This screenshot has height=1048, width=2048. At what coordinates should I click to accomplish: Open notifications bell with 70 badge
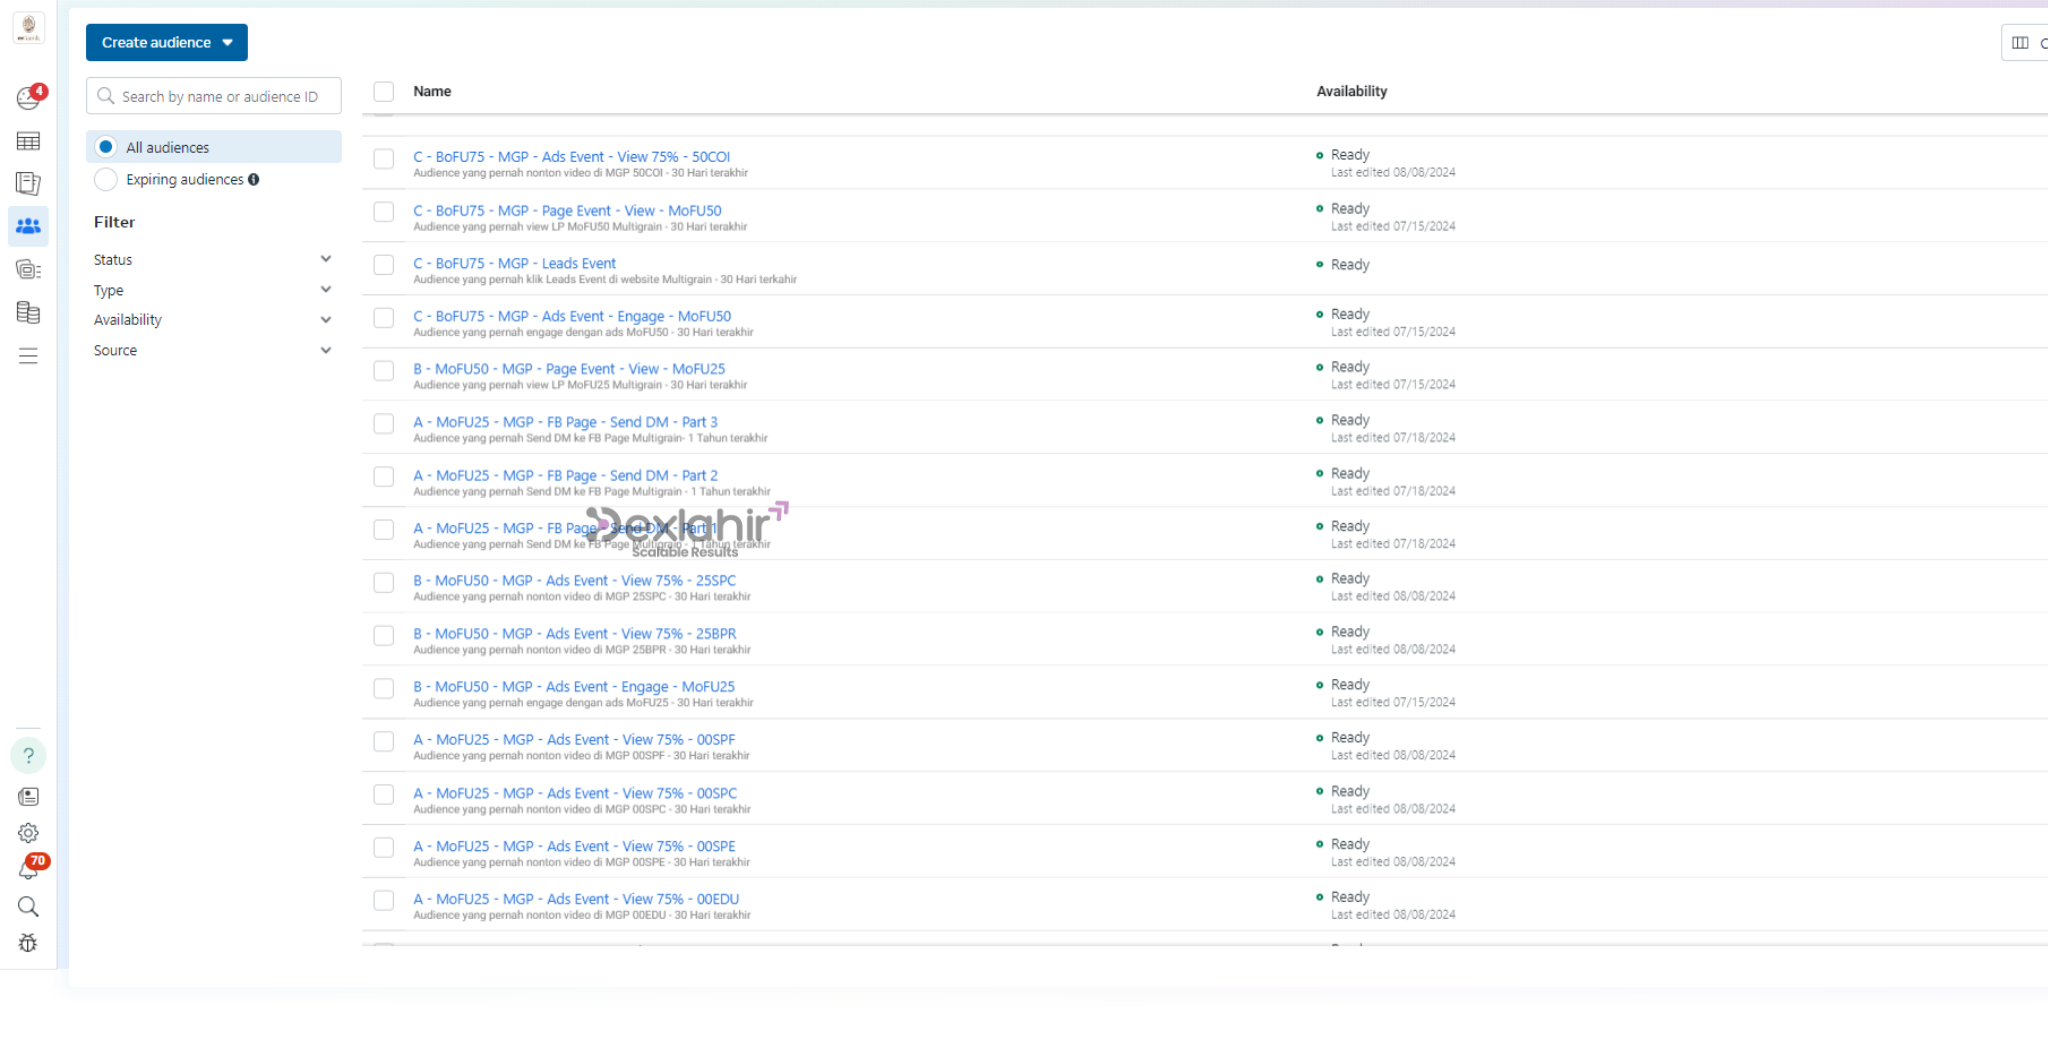[29, 870]
